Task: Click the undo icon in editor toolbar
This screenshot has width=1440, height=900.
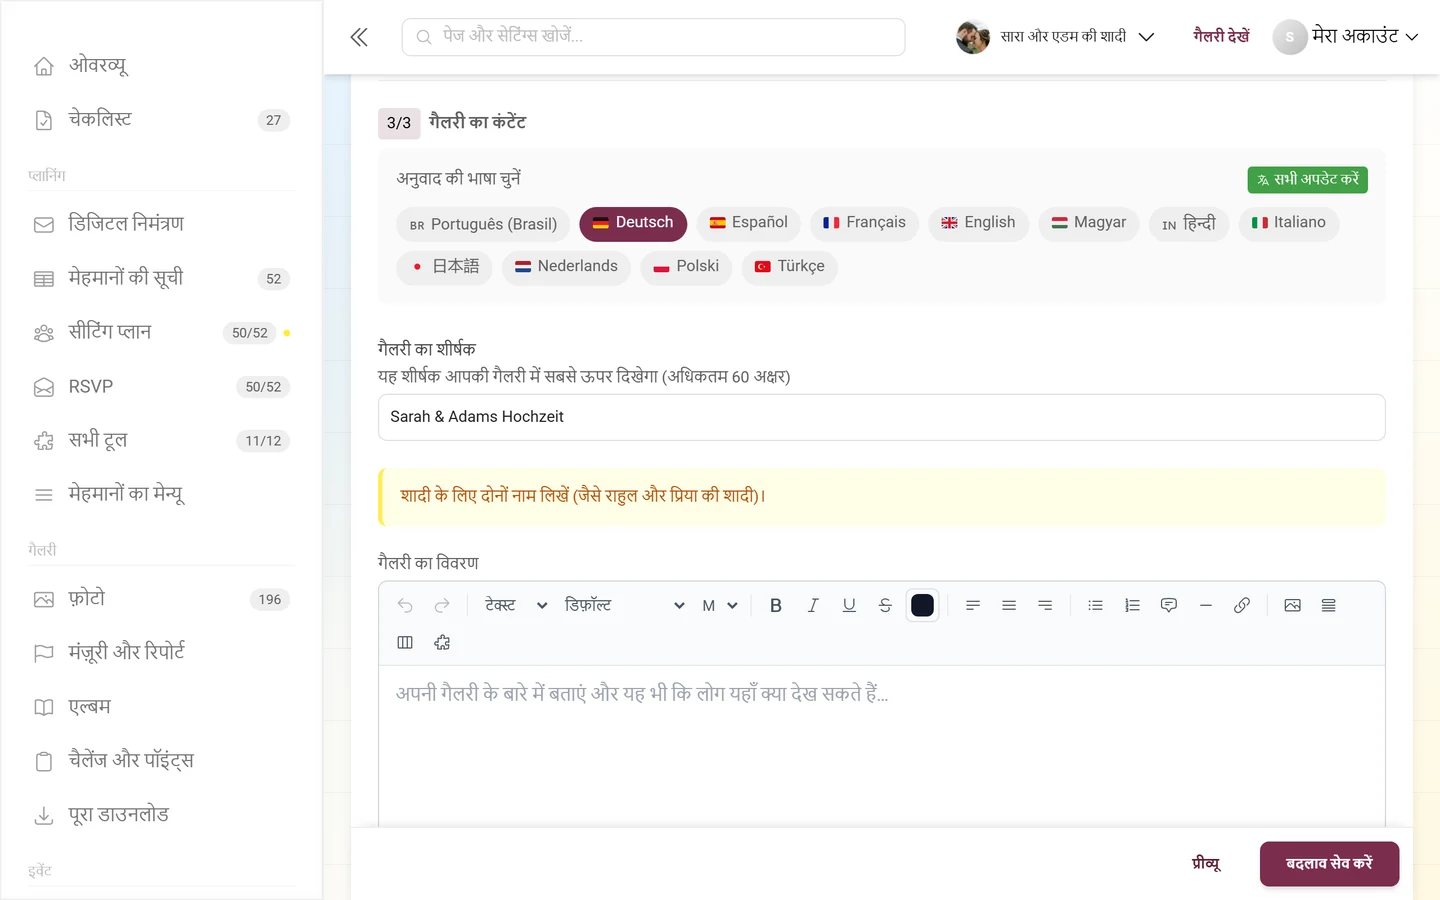Action: tap(405, 605)
